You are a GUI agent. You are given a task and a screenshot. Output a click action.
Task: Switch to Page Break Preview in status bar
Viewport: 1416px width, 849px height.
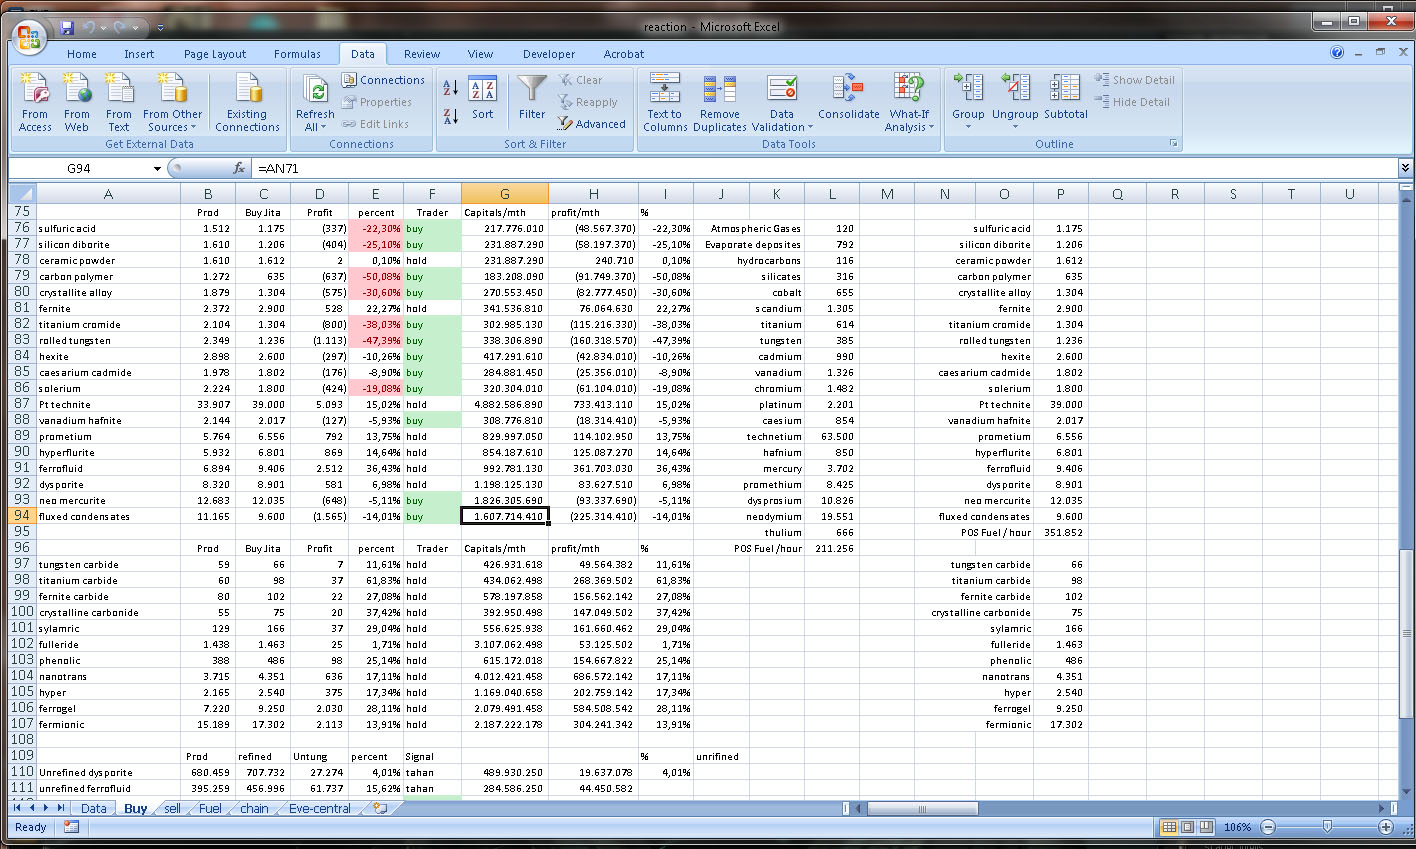pyautogui.click(x=1206, y=827)
